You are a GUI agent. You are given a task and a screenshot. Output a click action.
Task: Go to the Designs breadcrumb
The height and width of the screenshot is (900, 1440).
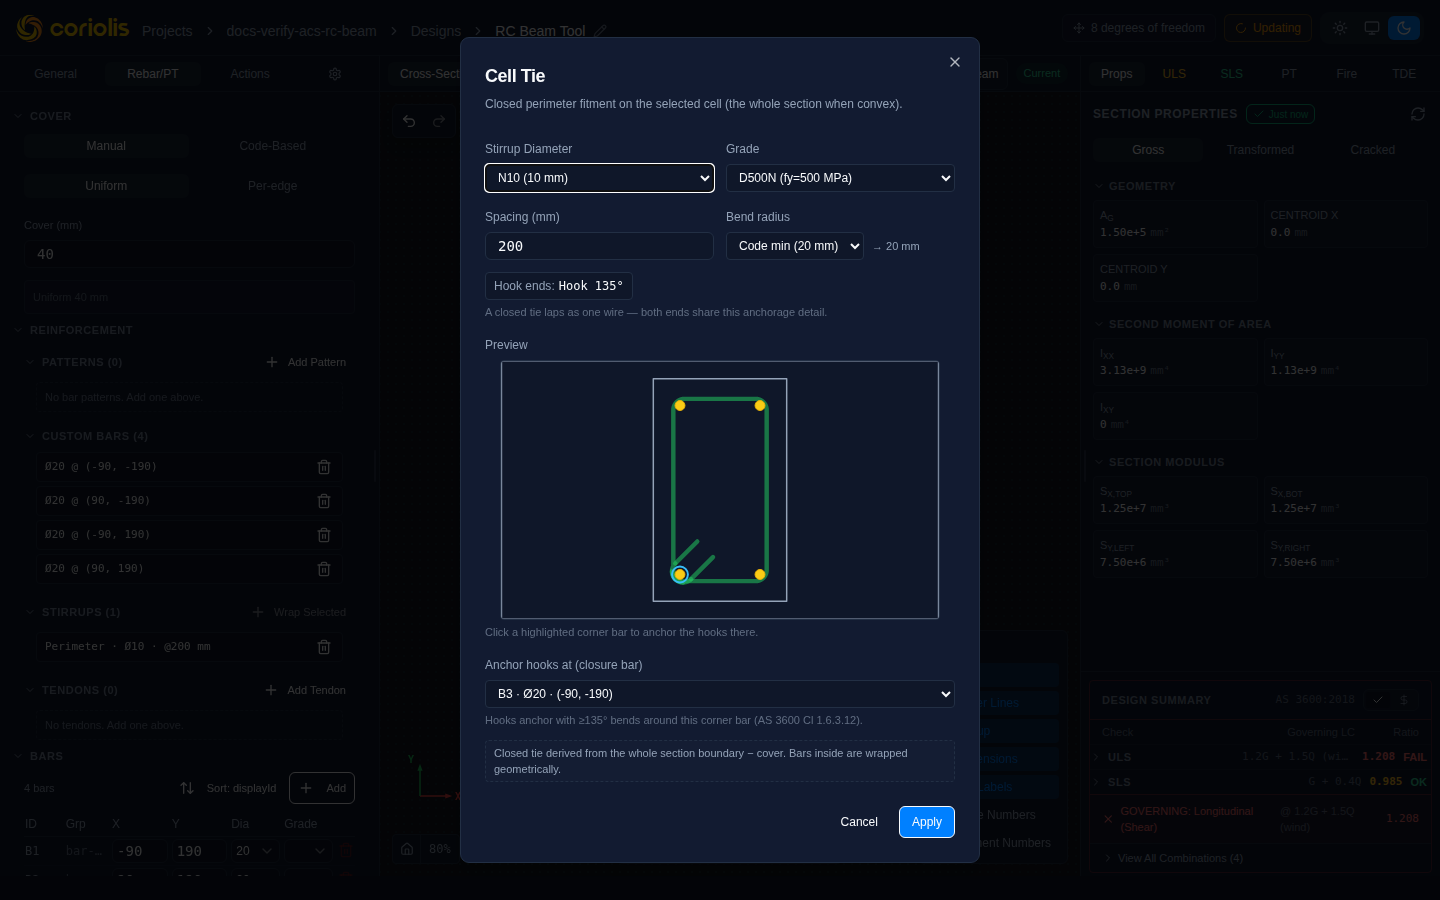436,31
